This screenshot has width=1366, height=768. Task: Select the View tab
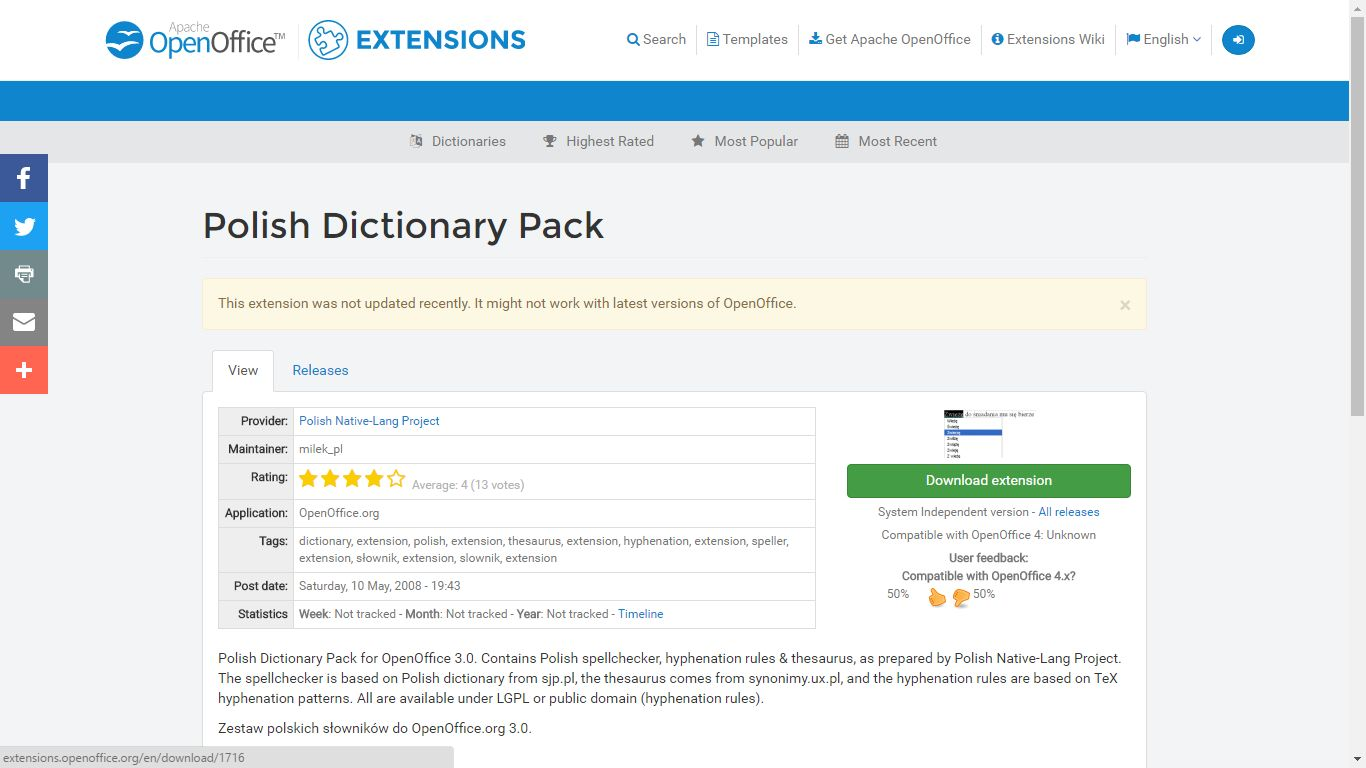pyautogui.click(x=243, y=370)
